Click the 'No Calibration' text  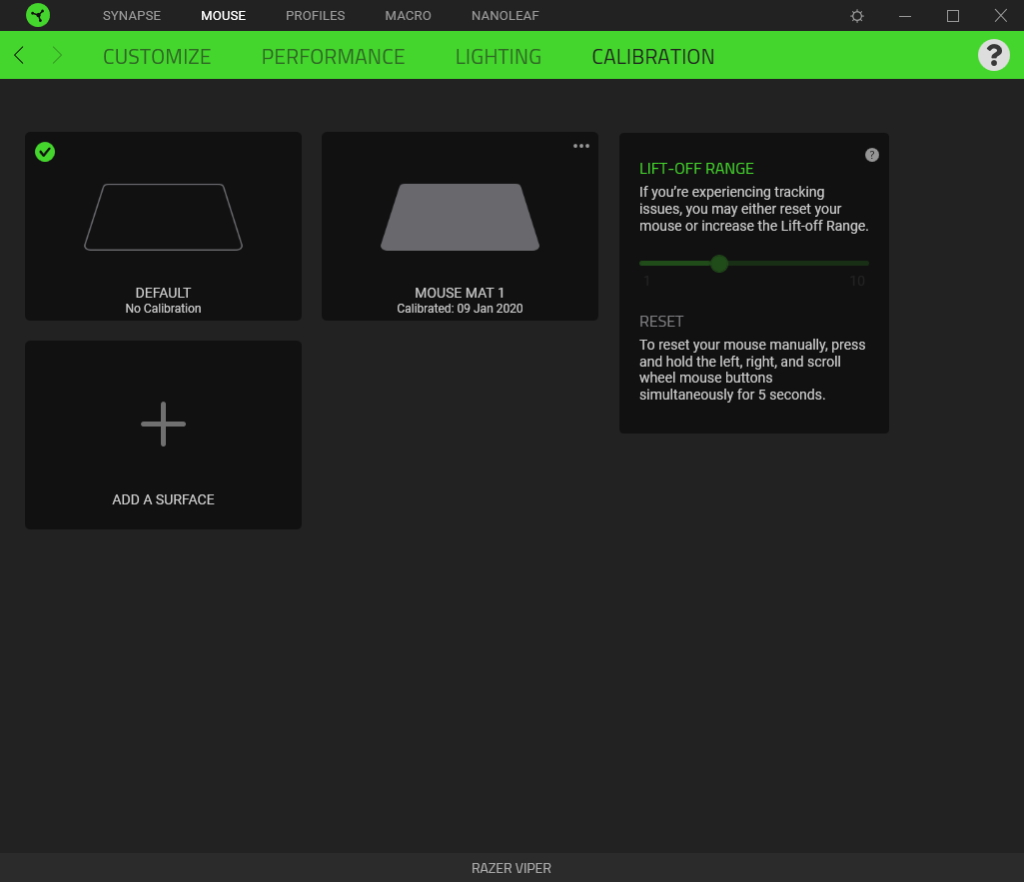coord(163,308)
